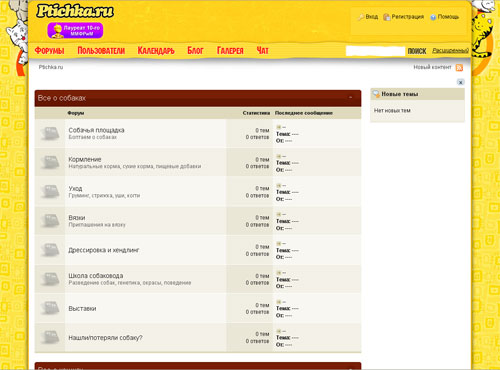This screenshot has width=500, height=370.
Task: Click forum icon beside Вязки
Action: [50, 221]
